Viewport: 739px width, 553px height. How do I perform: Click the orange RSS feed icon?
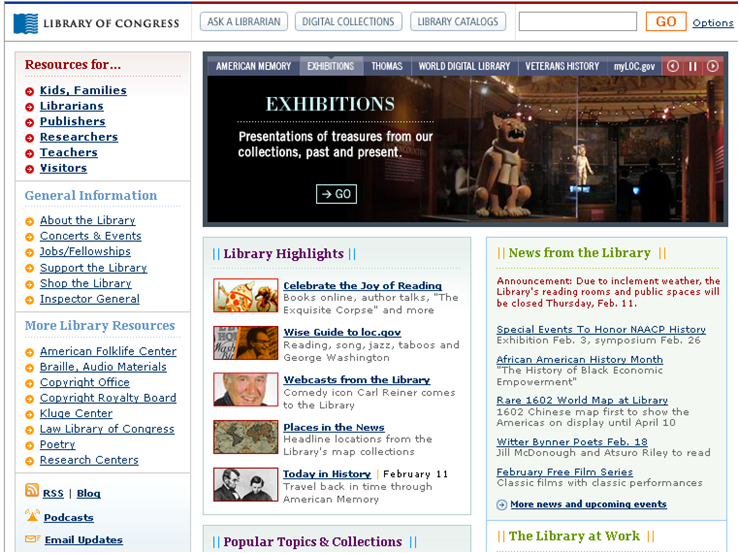32,490
